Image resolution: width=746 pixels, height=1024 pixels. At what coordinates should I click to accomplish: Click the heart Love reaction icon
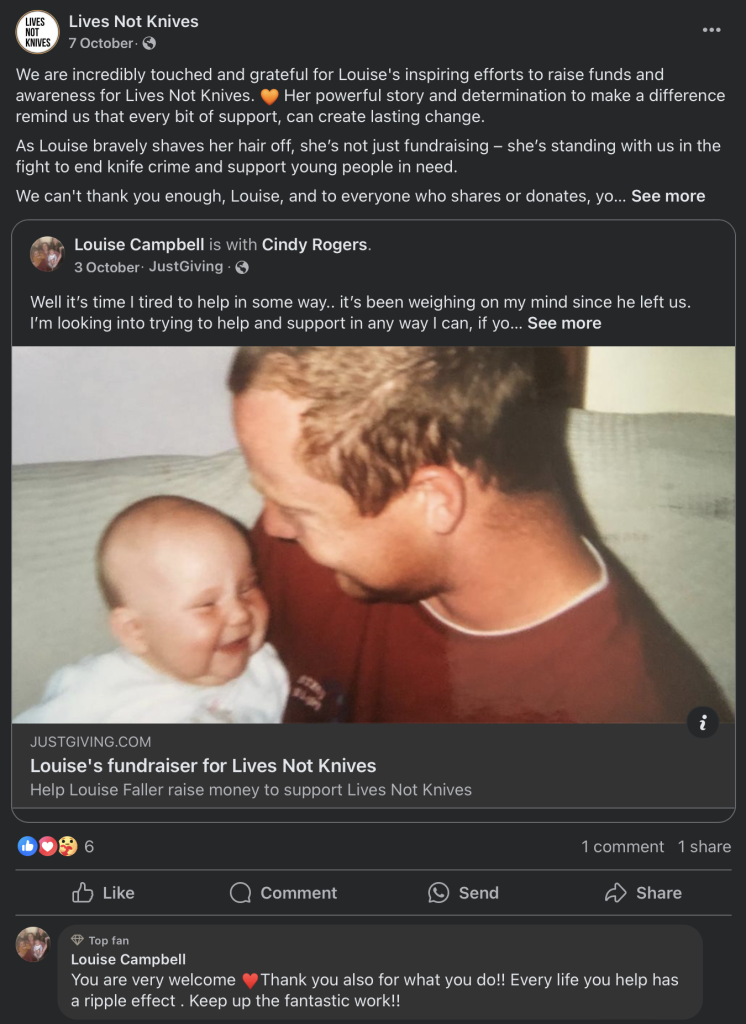tap(47, 846)
